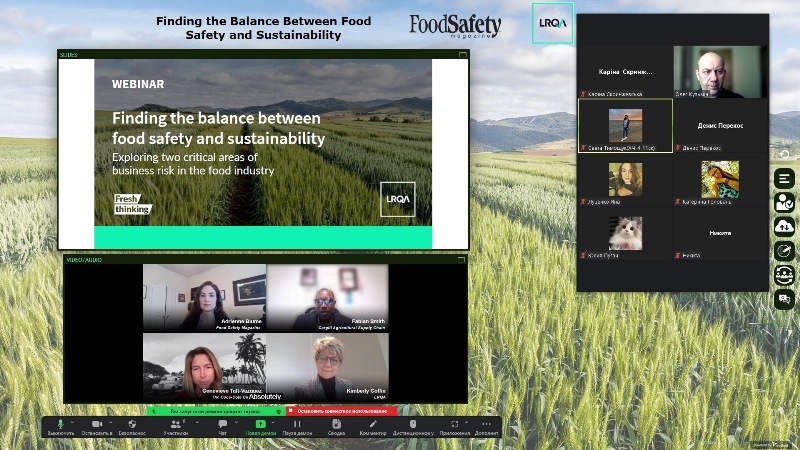The image size is (800, 450).
Task: Select Adrienne Blume's video feed
Action: pos(205,298)
